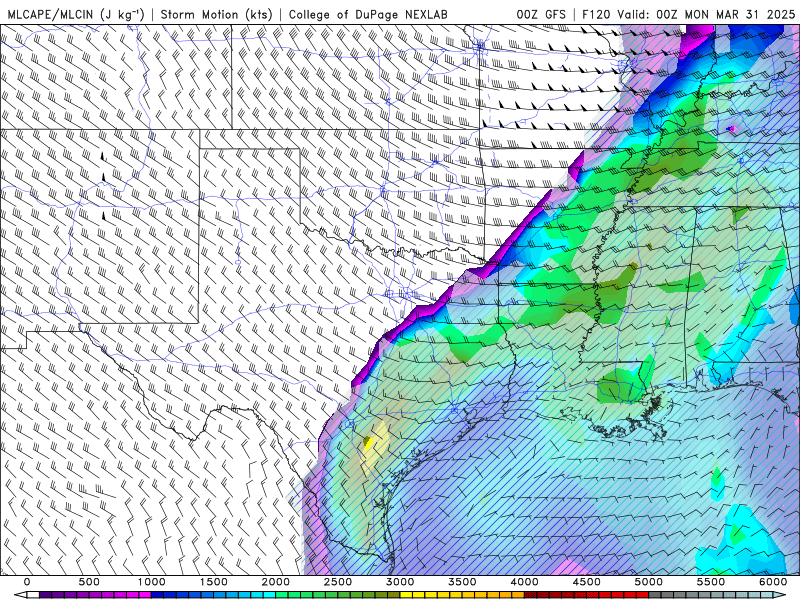The height and width of the screenshot is (600, 800).
Task: Select the 1500 color scale label
Action: (x=214, y=582)
